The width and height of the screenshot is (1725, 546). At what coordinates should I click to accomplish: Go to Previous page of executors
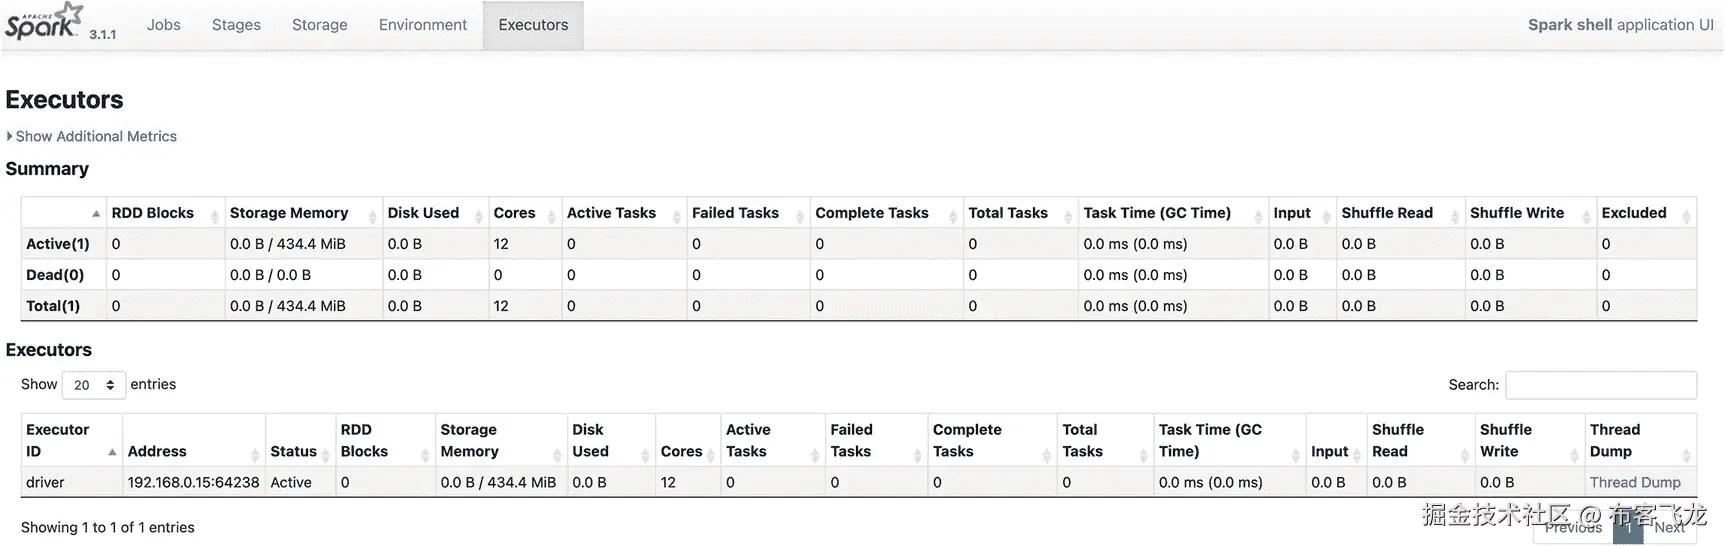[1572, 528]
